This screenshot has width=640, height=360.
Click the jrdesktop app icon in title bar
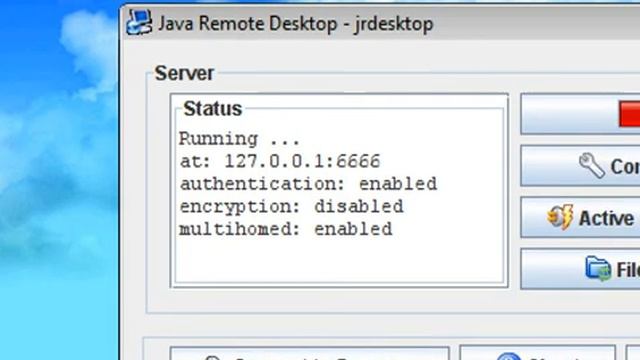(x=139, y=22)
